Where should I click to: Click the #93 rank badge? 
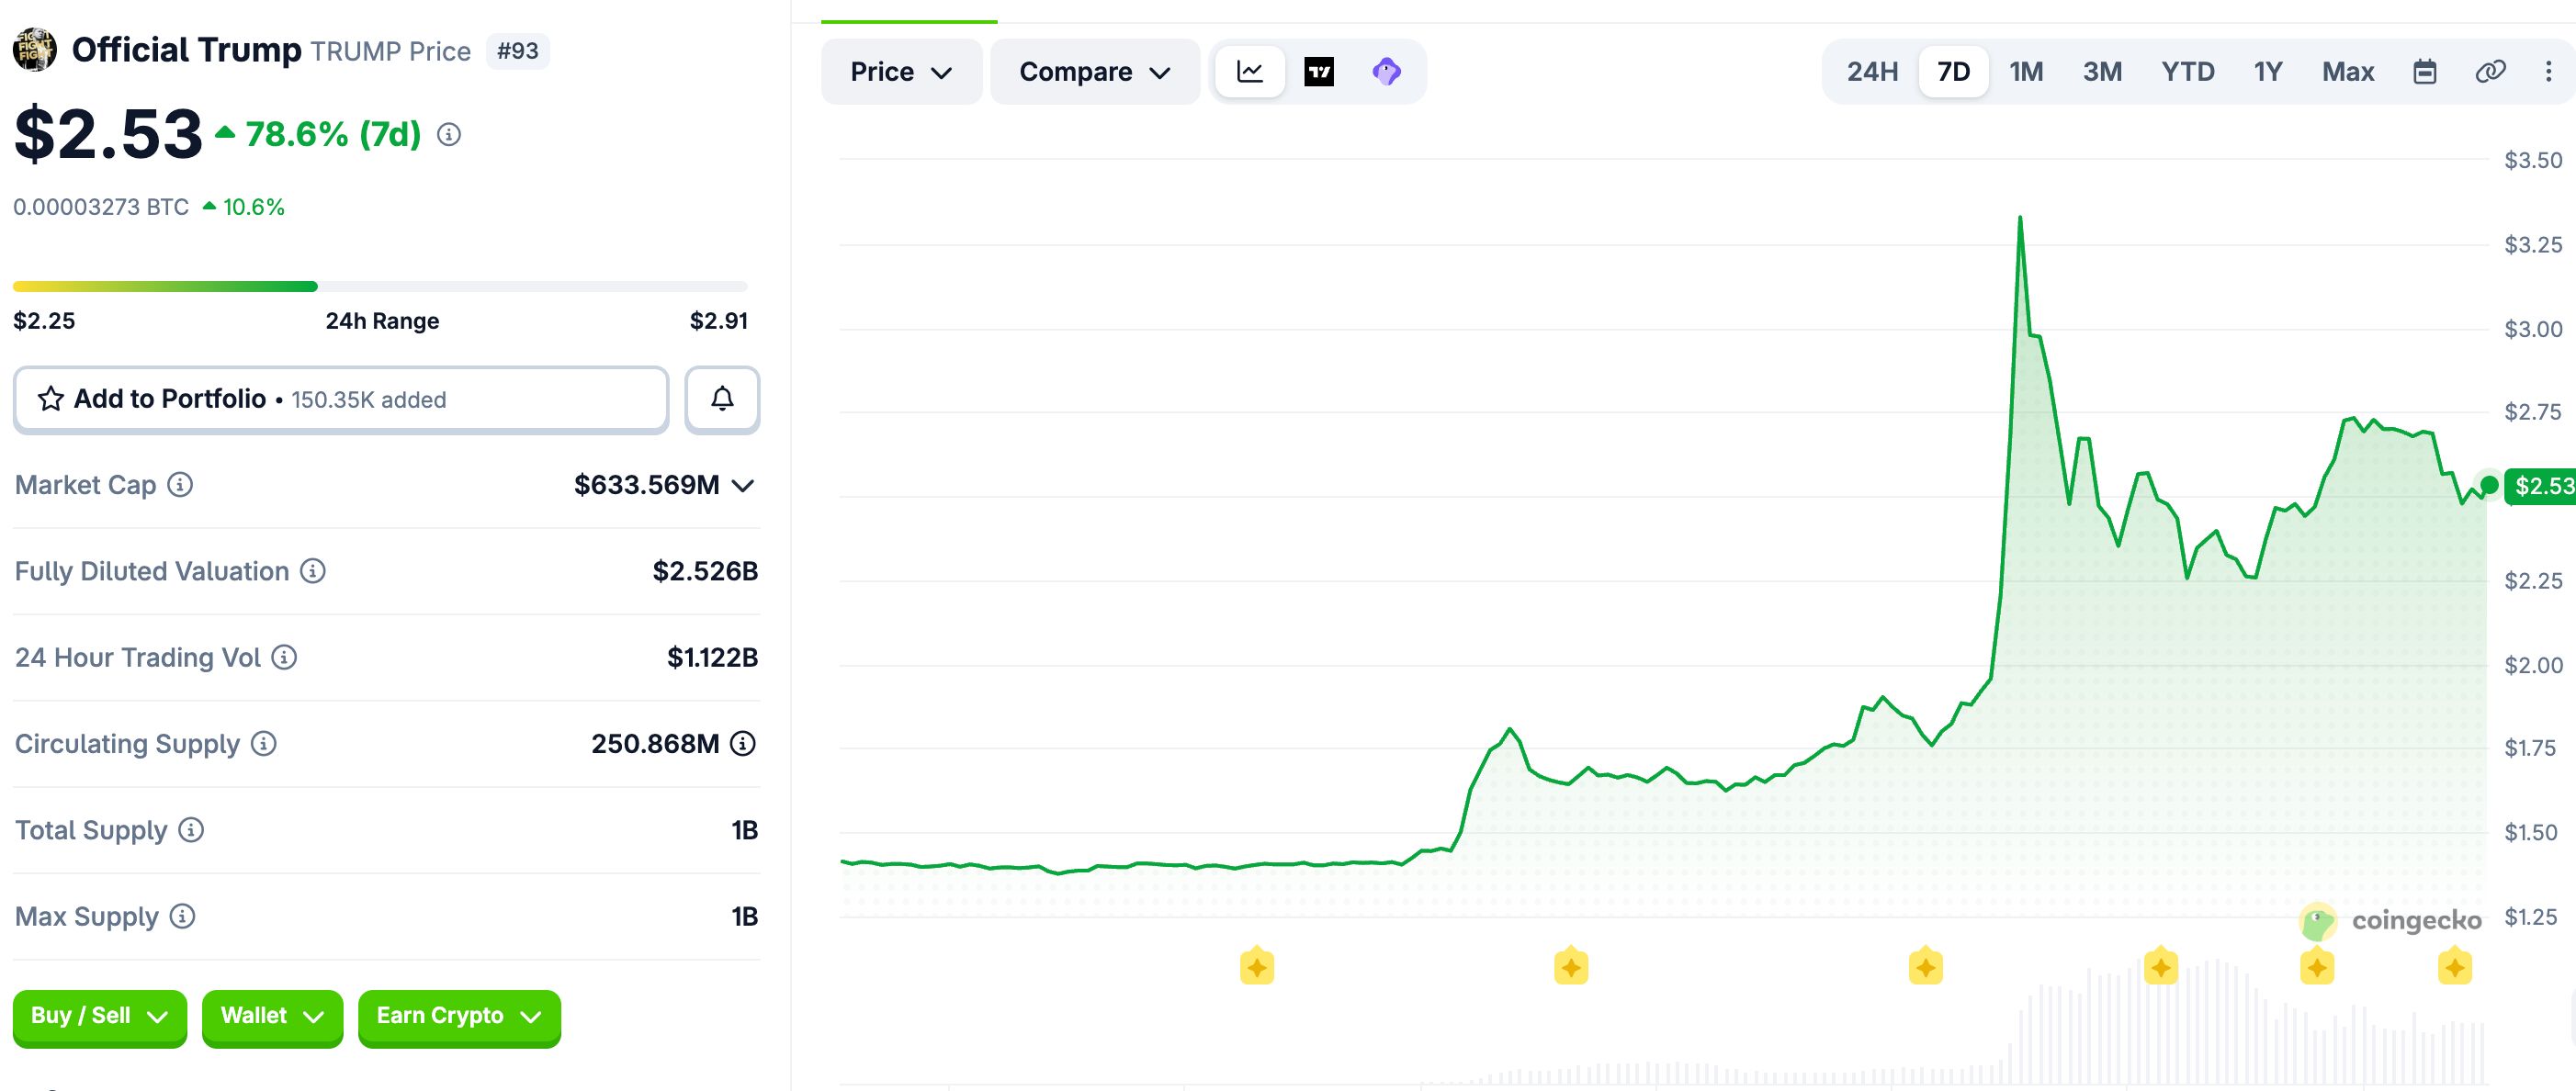pyautogui.click(x=518, y=51)
